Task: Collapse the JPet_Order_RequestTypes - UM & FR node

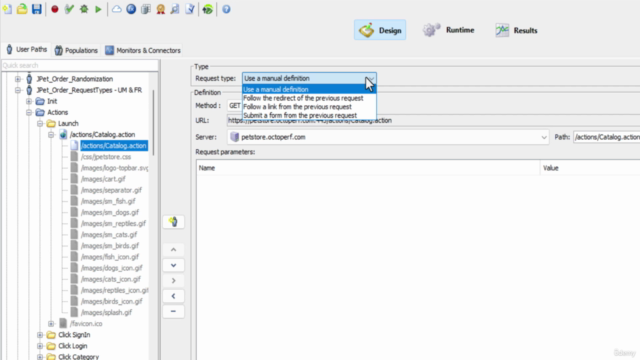Action: coord(18,90)
